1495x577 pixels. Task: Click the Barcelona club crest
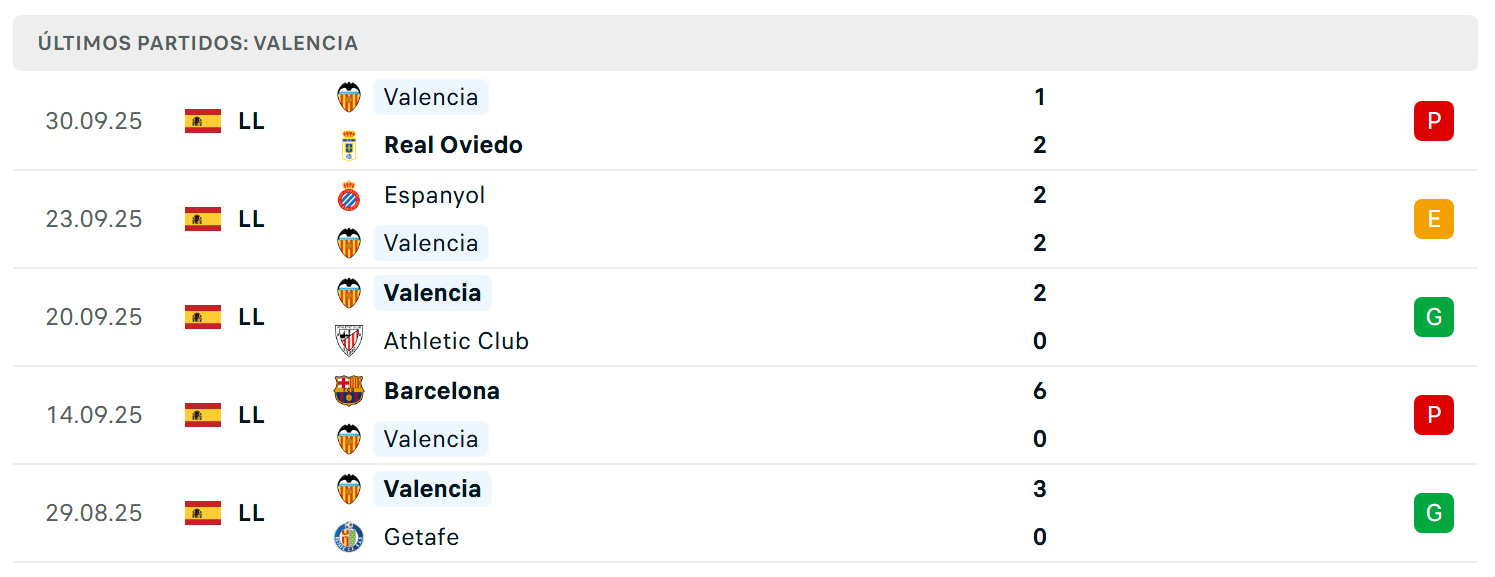(349, 391)
